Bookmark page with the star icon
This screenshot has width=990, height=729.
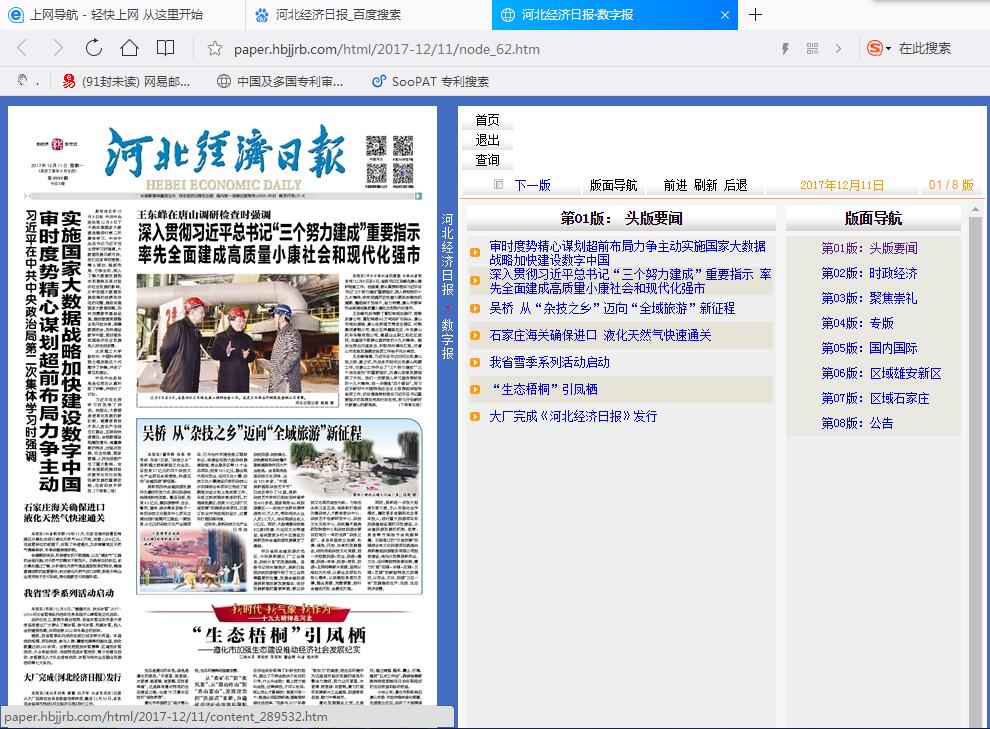point(214,49)
